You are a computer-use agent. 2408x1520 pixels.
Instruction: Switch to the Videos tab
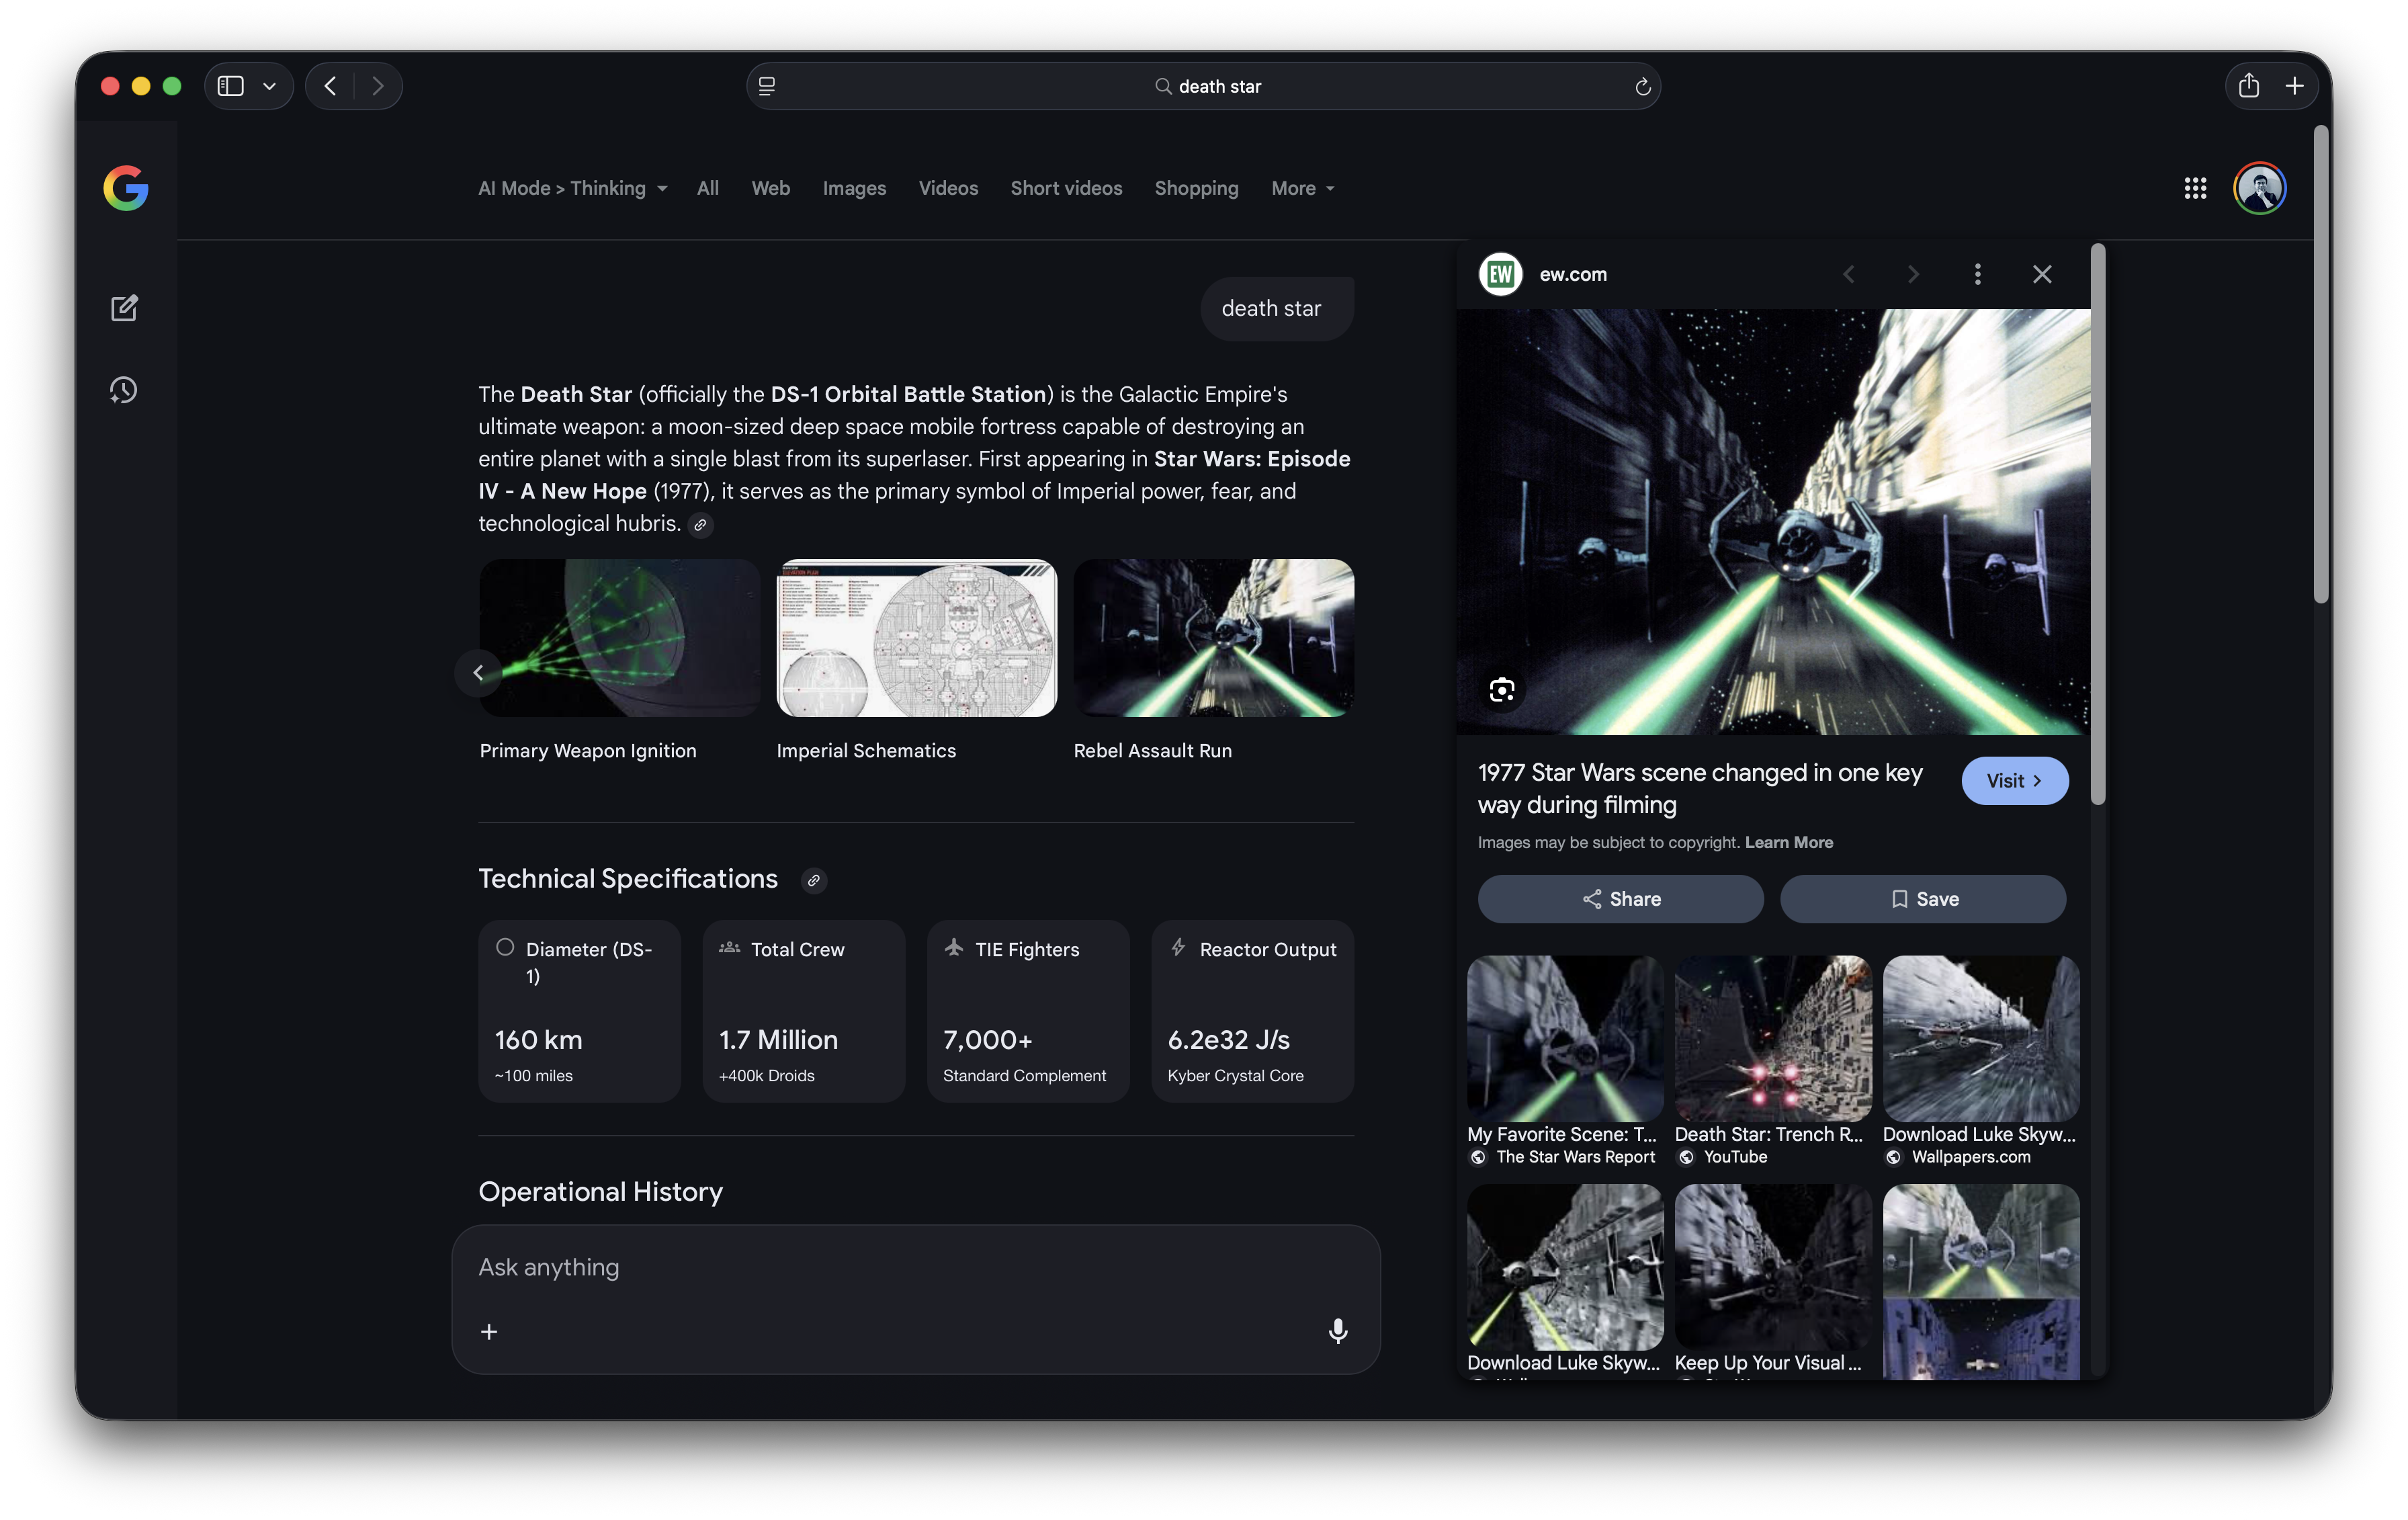point(948,188)
